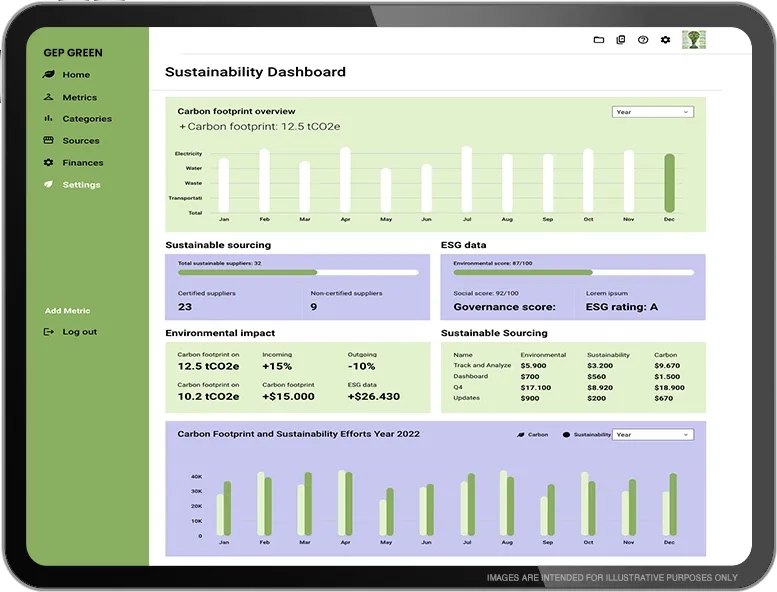This screenshot has height=592, width=777.
Task: Click the hanger icon beside Metrics
Action: point(48,97)
